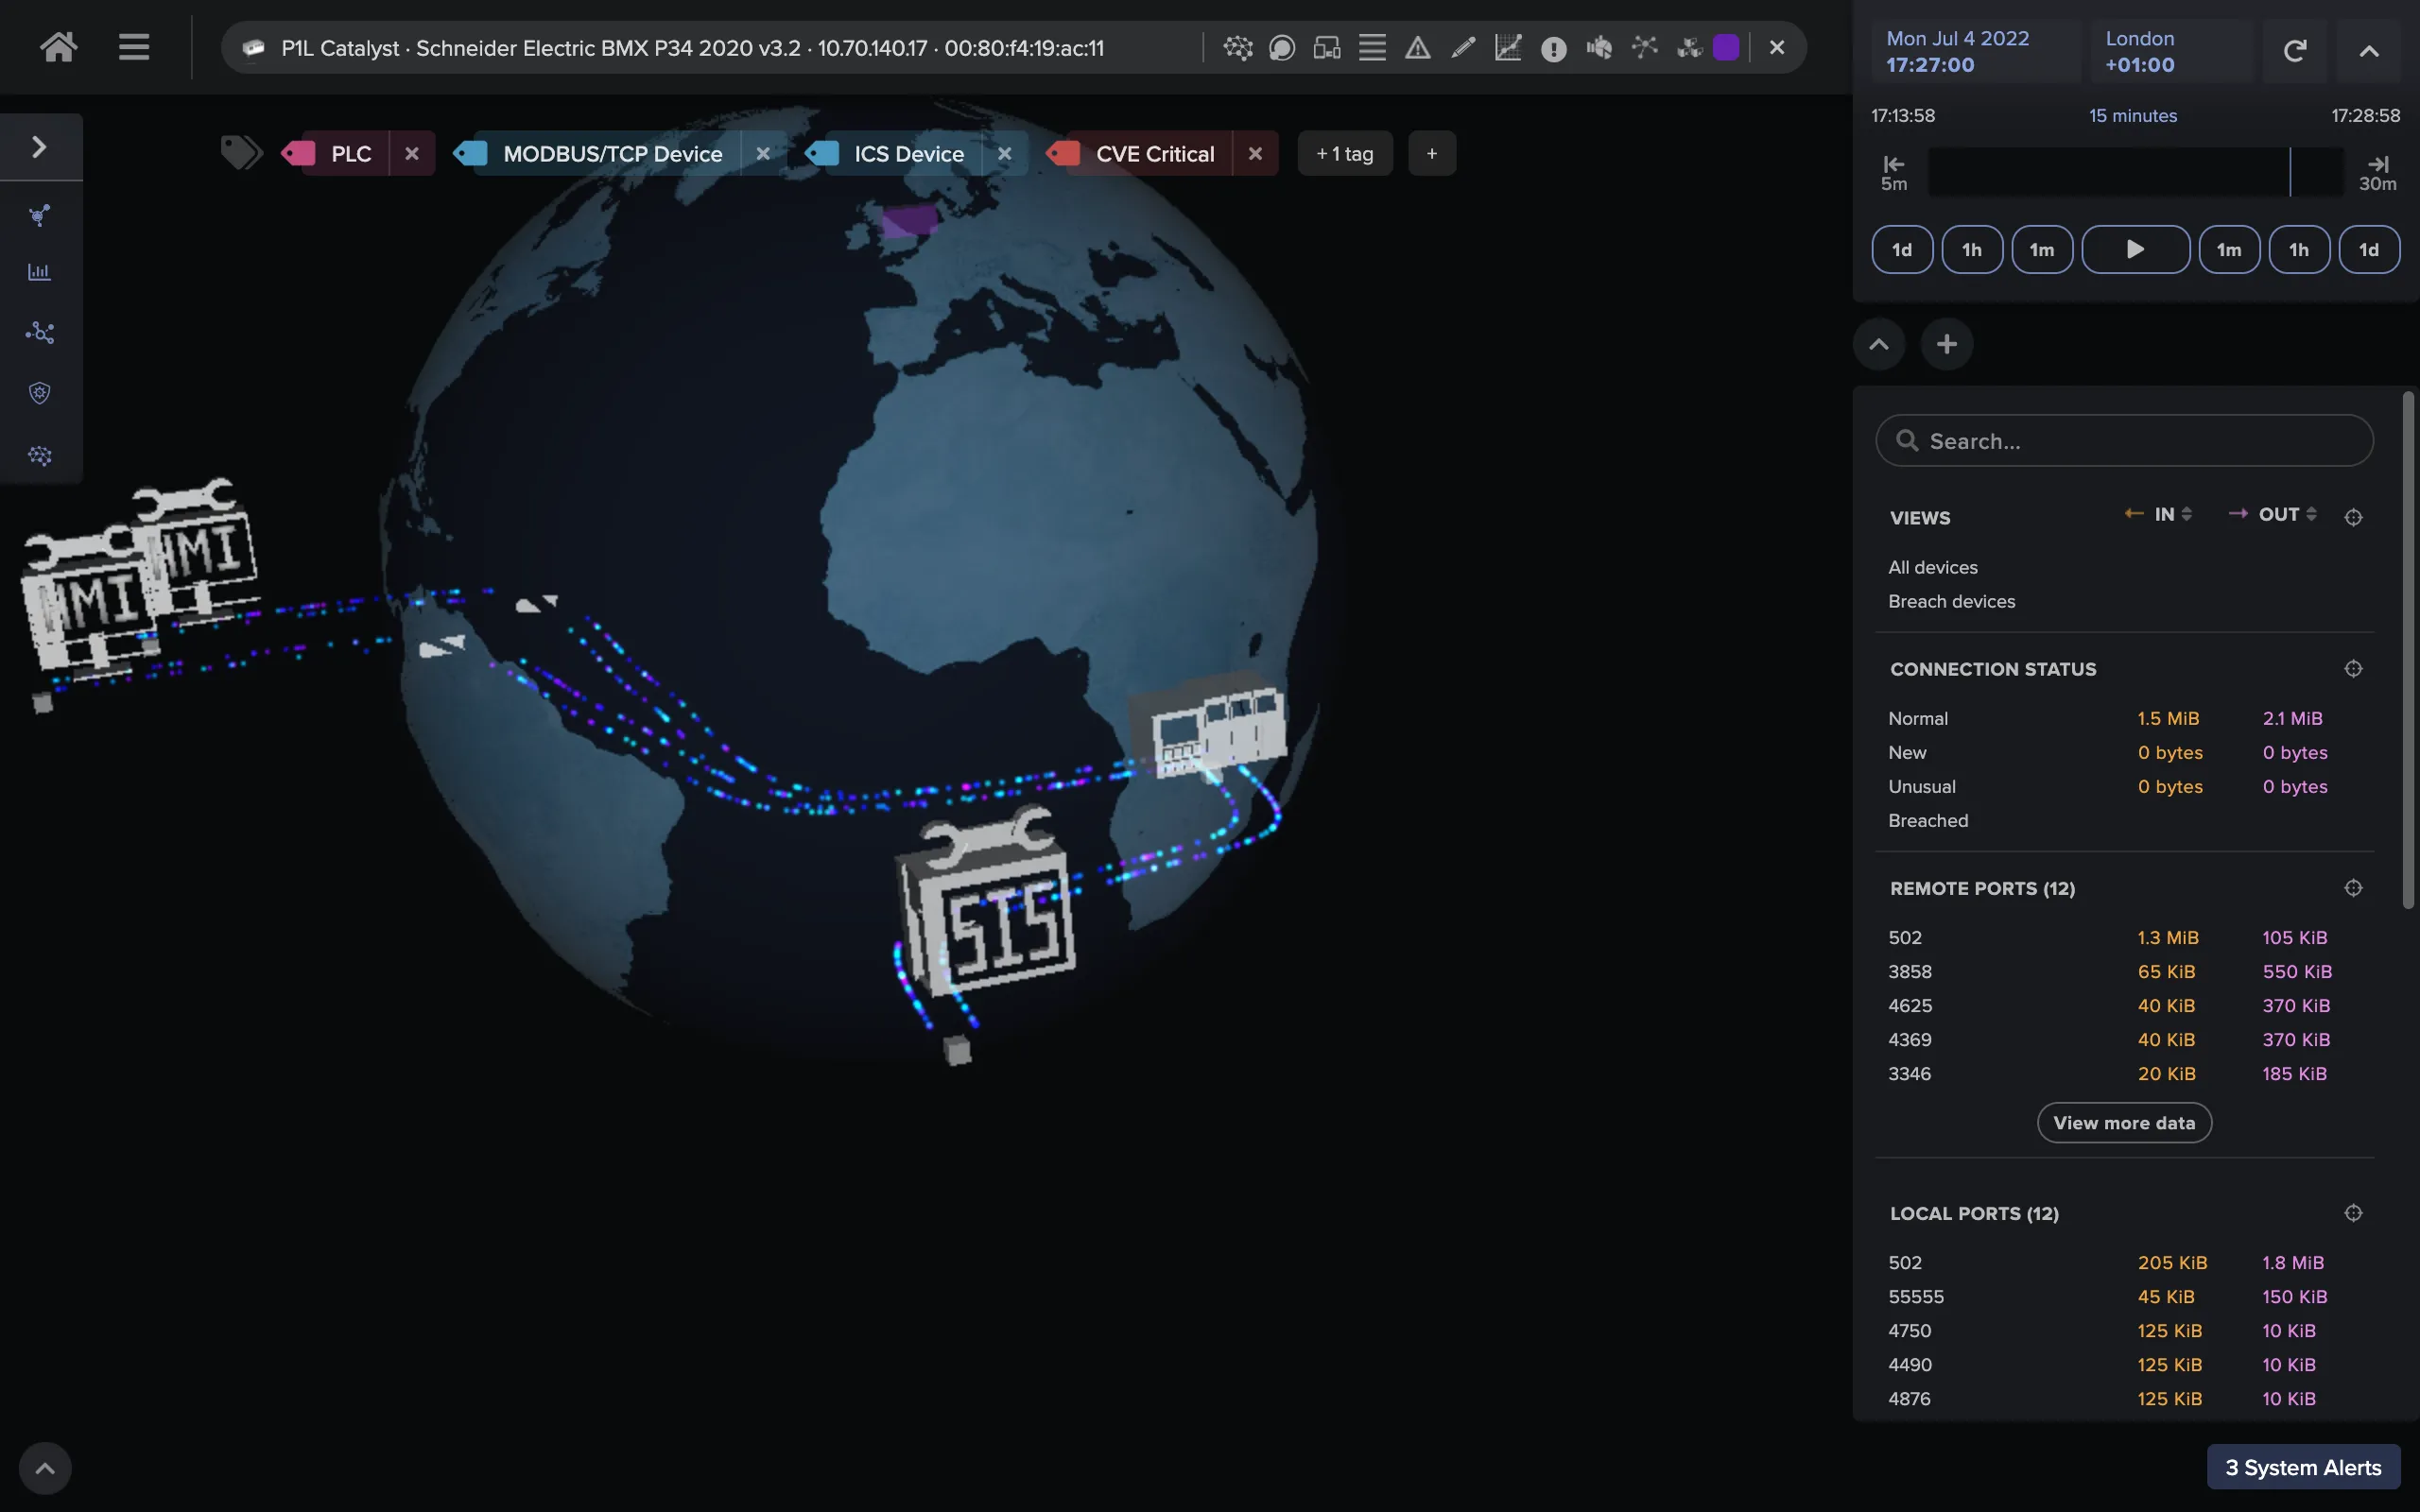Viewport: 2420px width, 1512px height.
Task: Click the exclamation mark circle icon
Action: (1553, 48)
